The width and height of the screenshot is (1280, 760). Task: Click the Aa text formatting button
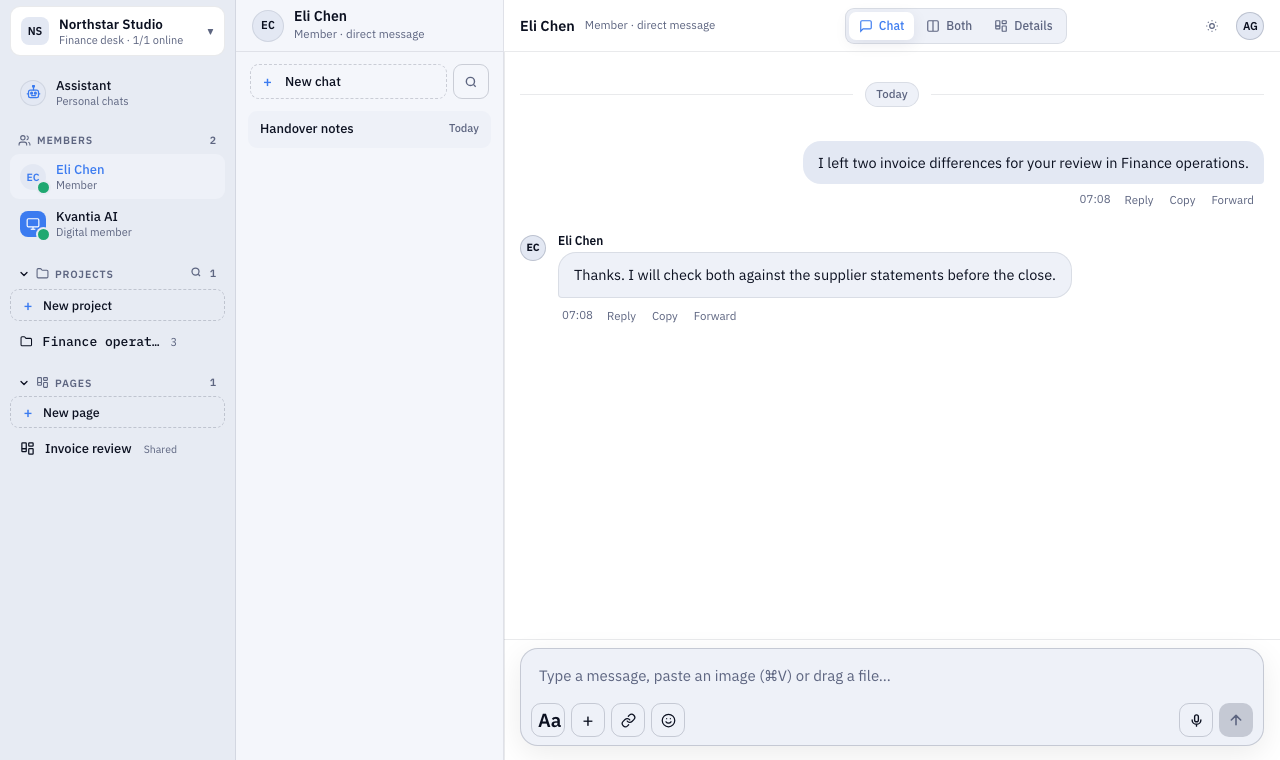pyautogui.click(x=548, y=720)
